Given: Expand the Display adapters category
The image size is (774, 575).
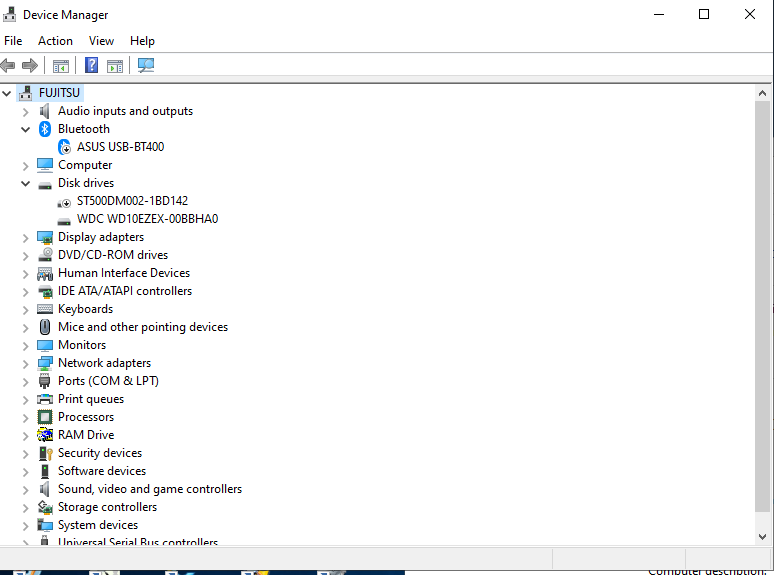Looking at the screenshot, I should pos(26,237).
